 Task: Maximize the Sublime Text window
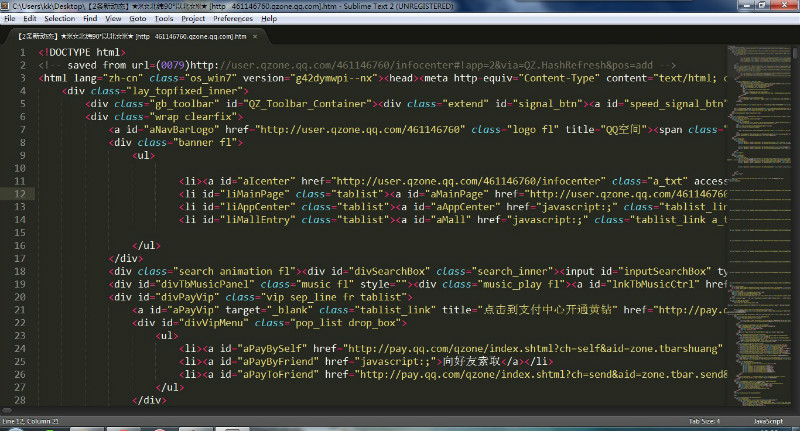(762, 5)
